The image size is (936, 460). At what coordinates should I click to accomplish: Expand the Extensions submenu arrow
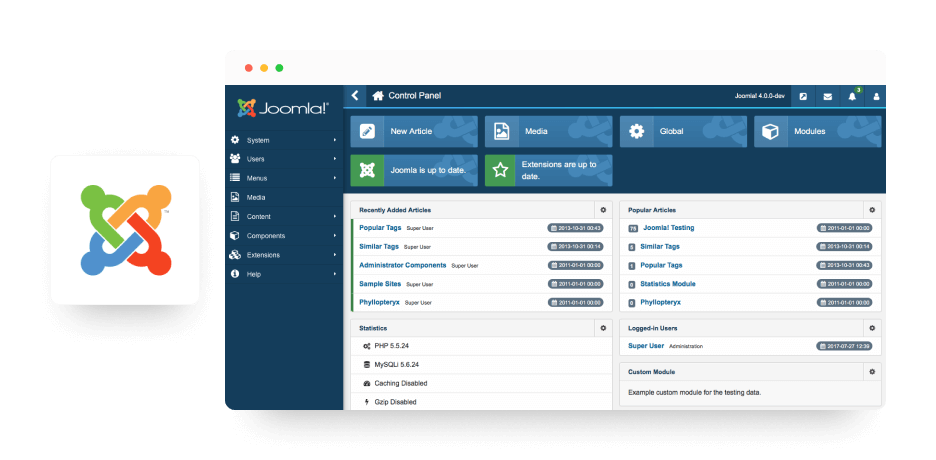pos(335,255)
